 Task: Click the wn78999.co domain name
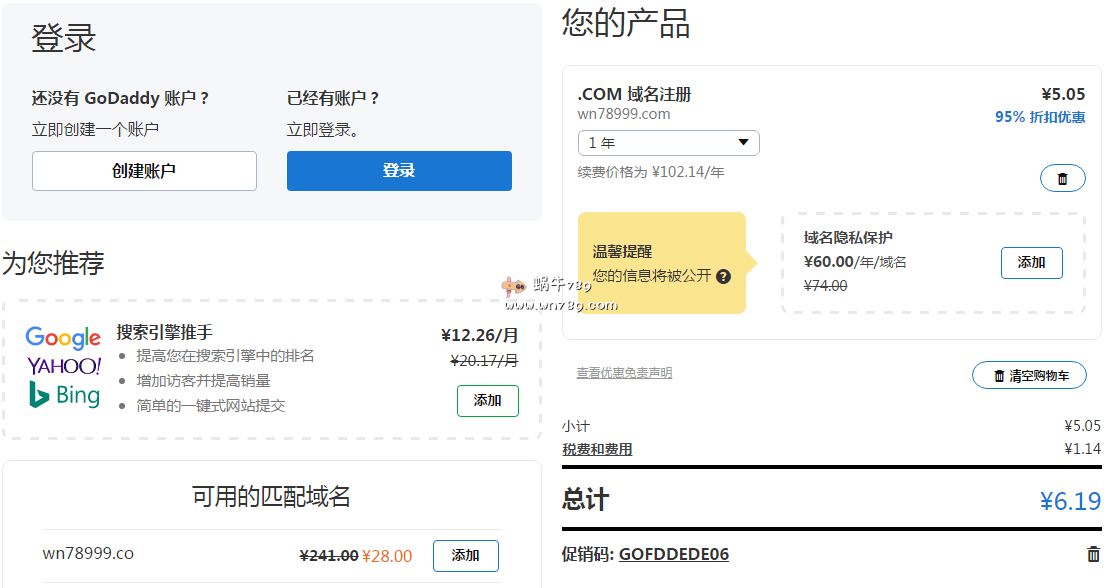pos(88,554)
